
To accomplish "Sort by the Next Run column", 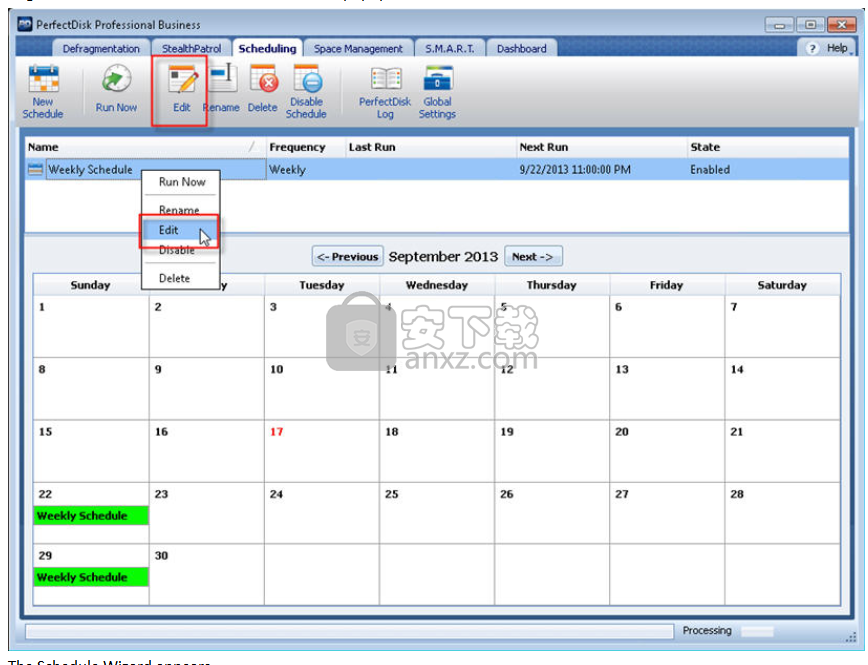I will [601, 147].
